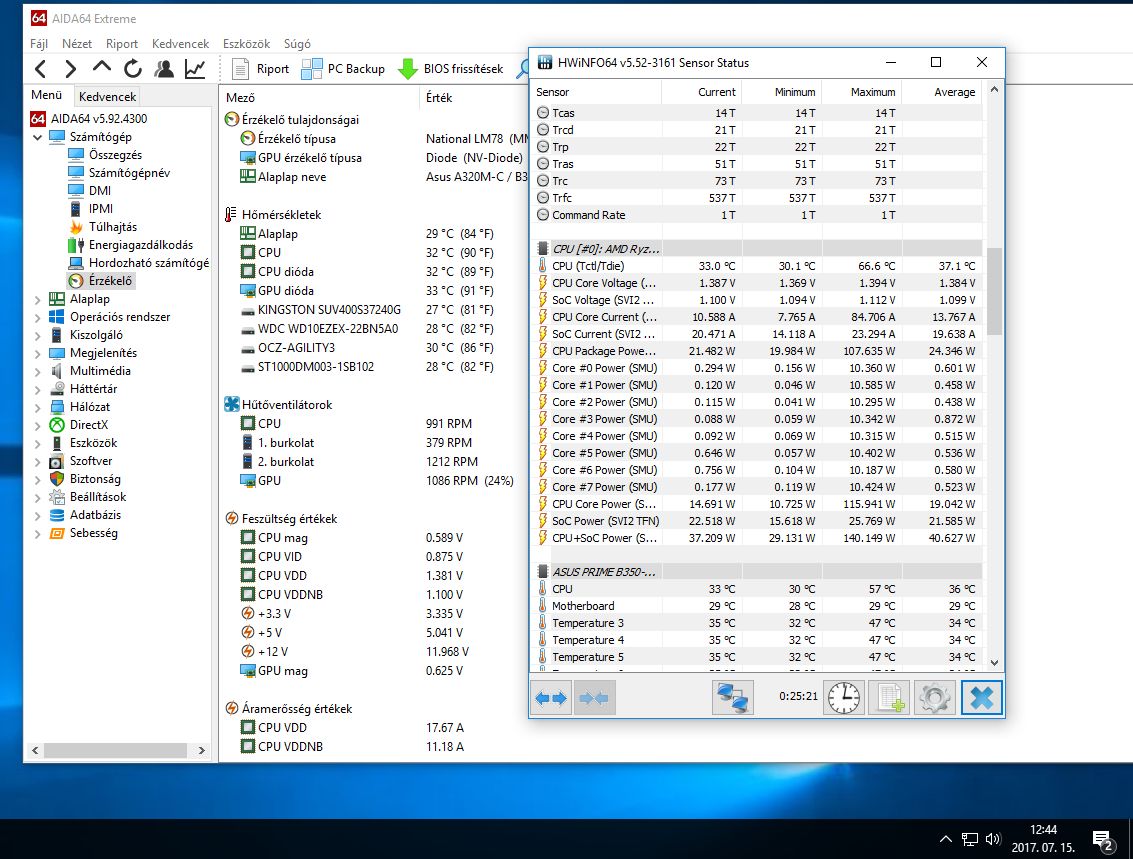Click the HWiNFO expand columns blue arrows button
Image resolution: width=1133 pixels, height=859 pixels.
(551, 698)
